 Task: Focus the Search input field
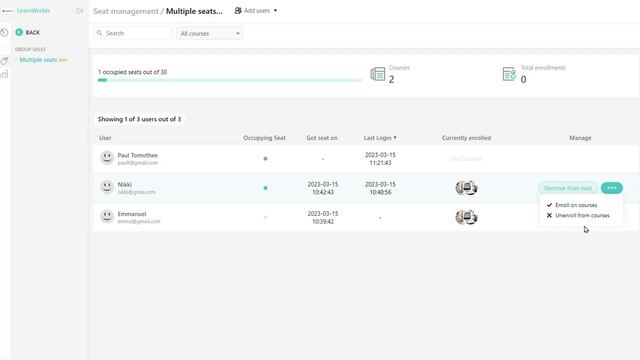coord(133,33)
